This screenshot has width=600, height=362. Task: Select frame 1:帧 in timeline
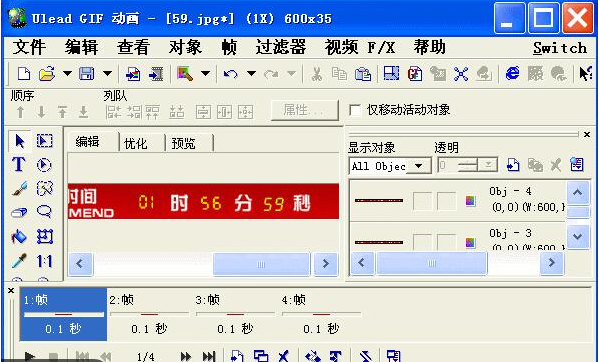click(x=63, y=315)
